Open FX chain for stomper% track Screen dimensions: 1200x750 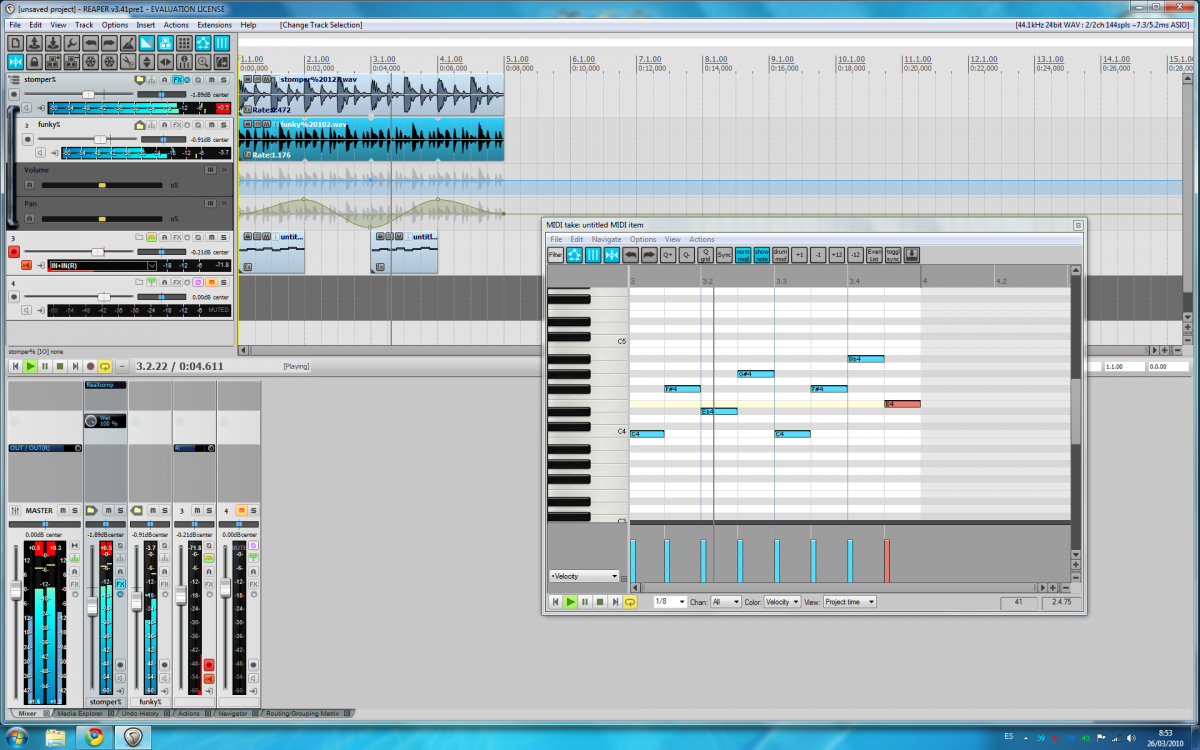[x=177, y=79]
